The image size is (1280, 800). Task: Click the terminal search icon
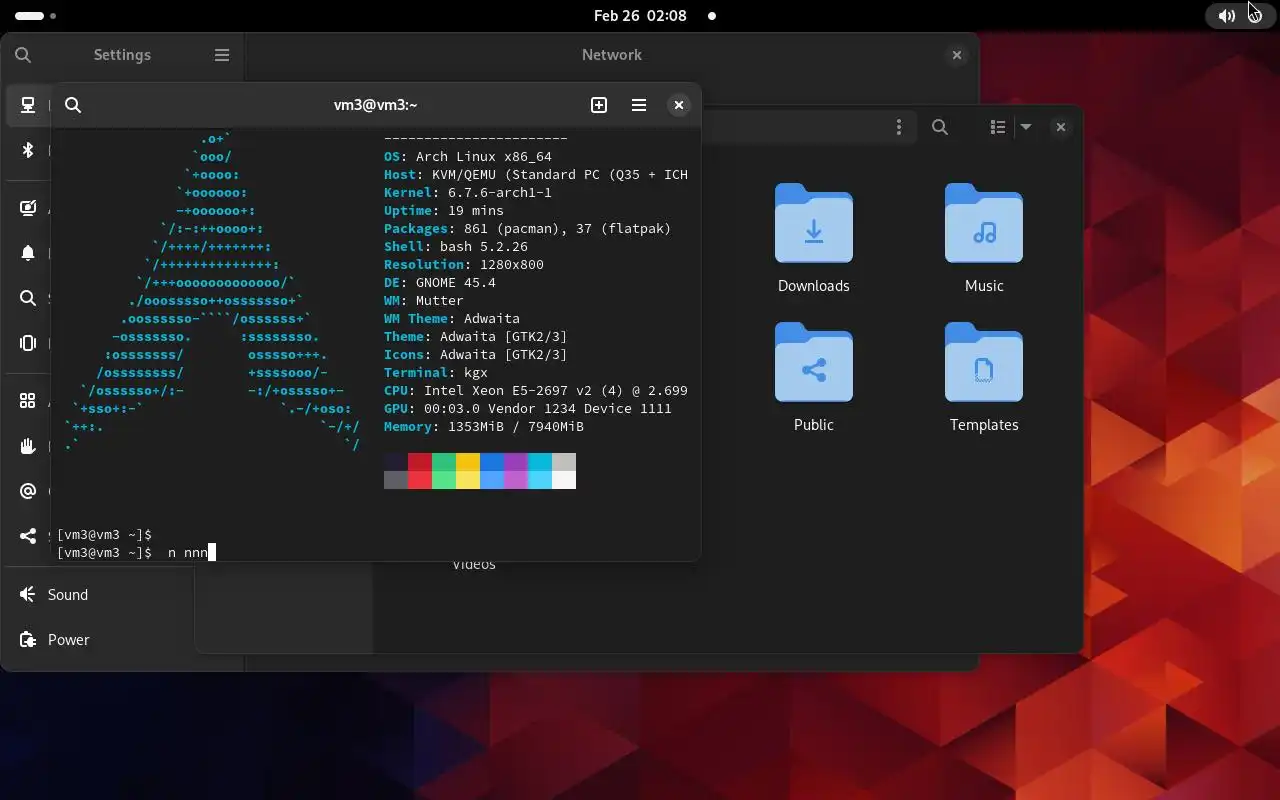pos(73,105)
